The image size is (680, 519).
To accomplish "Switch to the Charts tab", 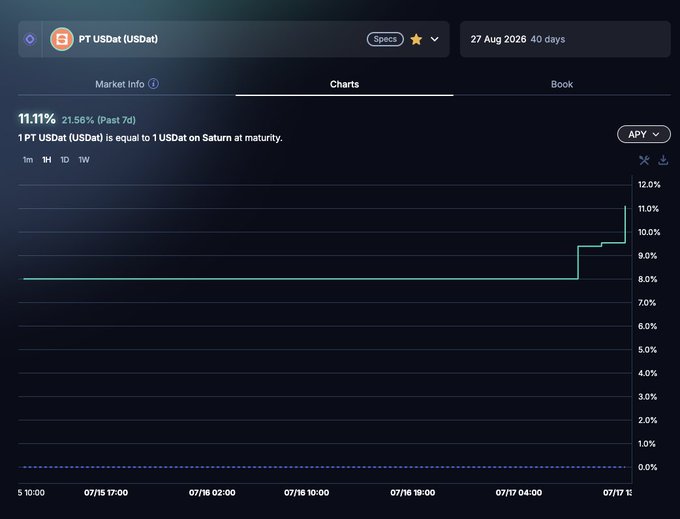I will [344, 84].
